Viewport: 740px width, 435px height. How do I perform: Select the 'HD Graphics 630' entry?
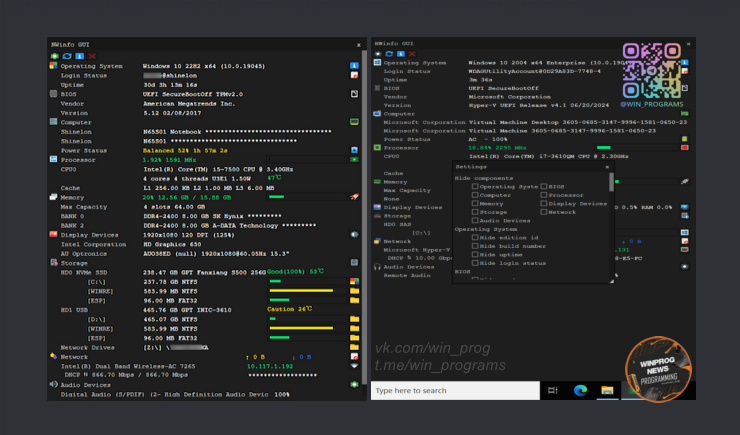tap(172, 244)
